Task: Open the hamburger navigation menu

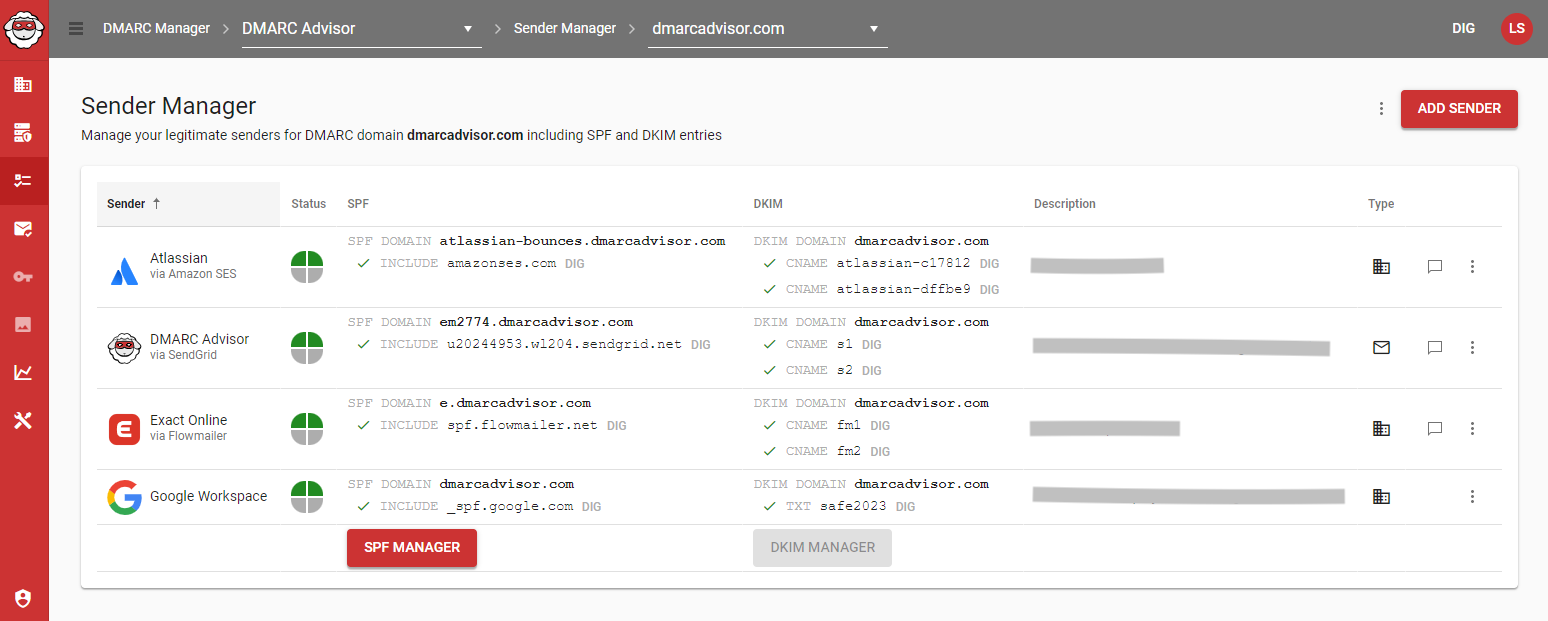Action: (76, 28)
